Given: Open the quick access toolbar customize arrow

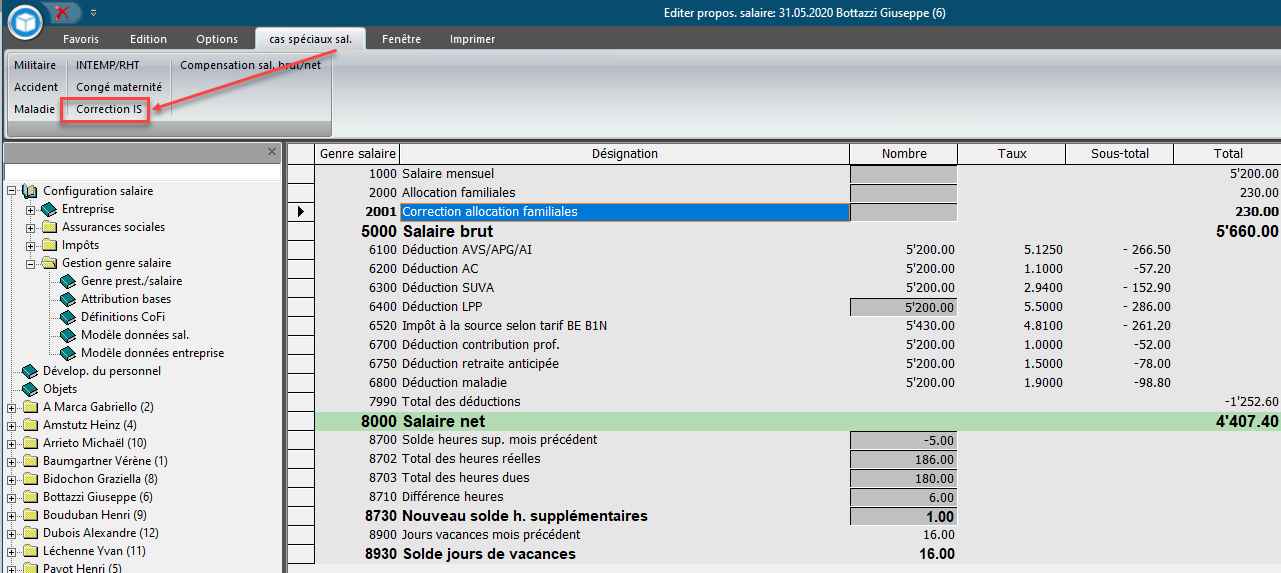Looking at the screenshot, I should coord(93,12).
